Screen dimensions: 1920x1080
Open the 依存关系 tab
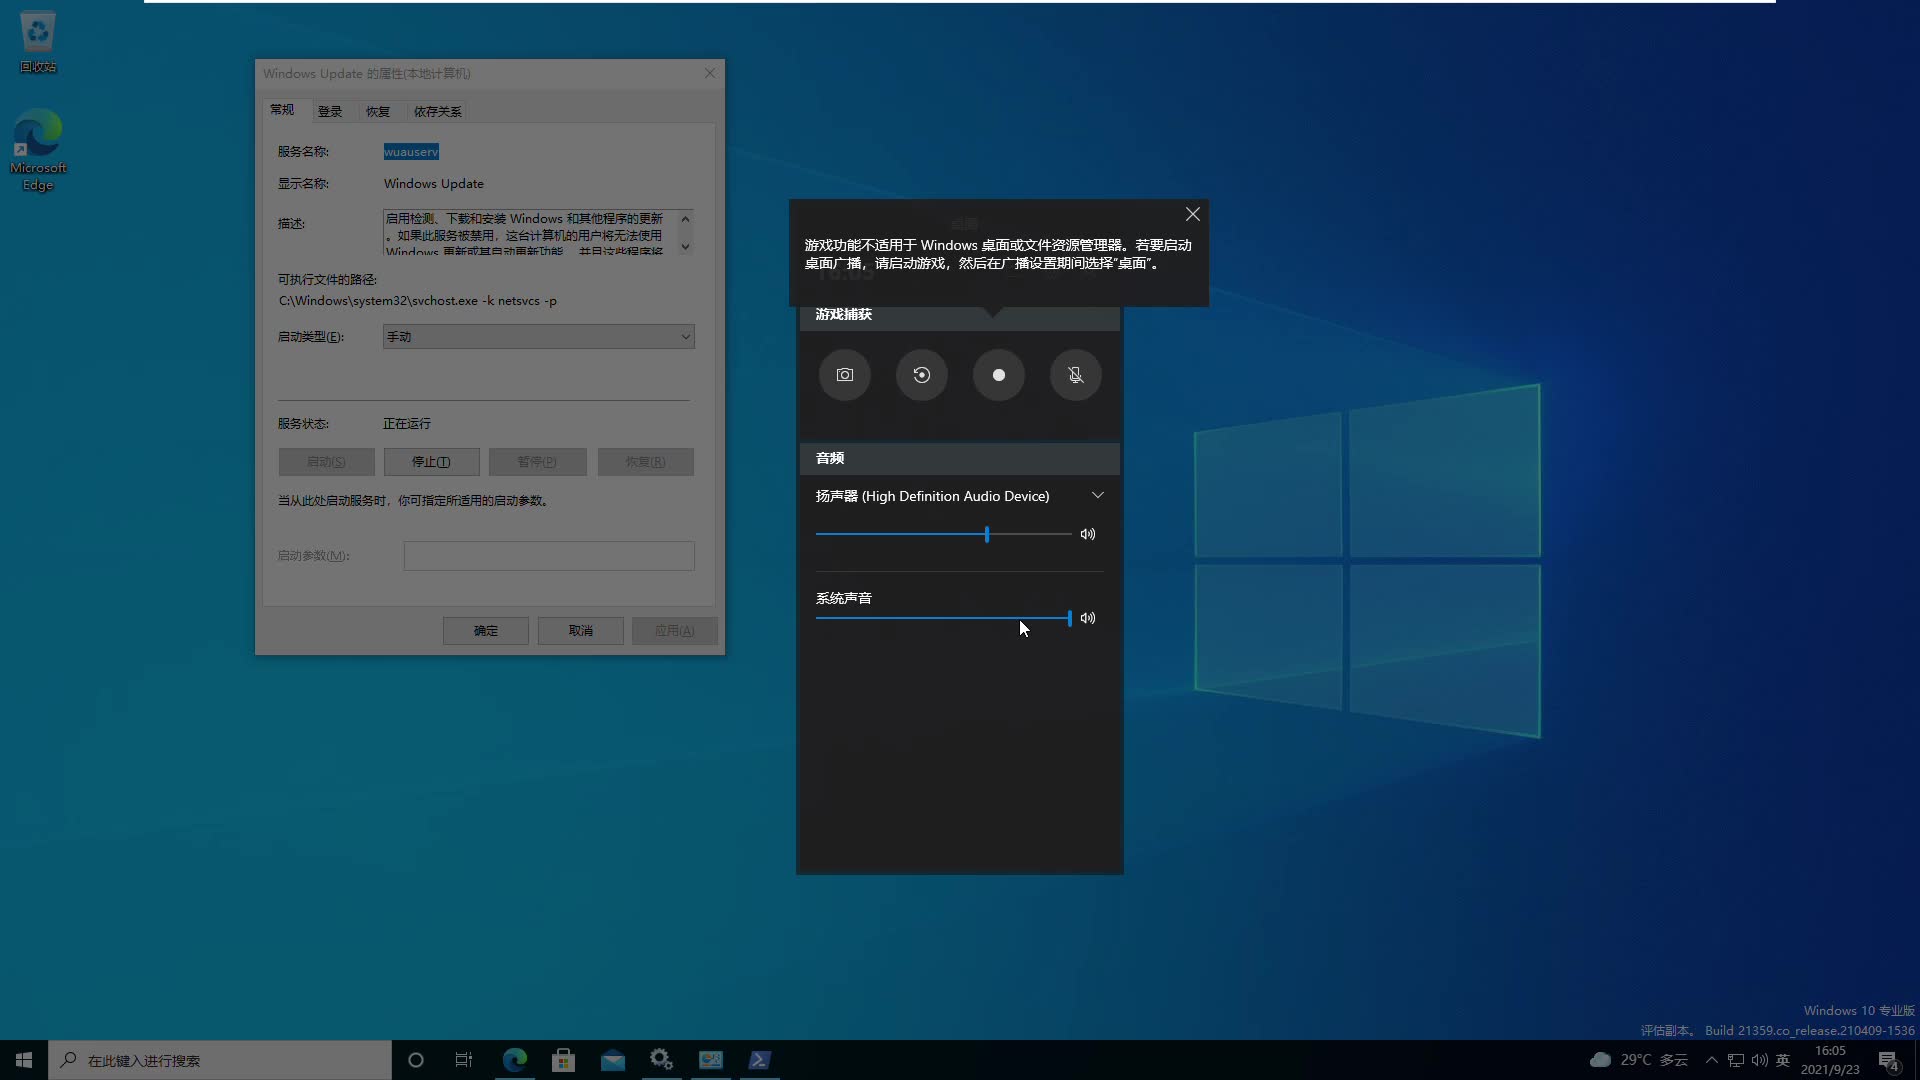438,111
